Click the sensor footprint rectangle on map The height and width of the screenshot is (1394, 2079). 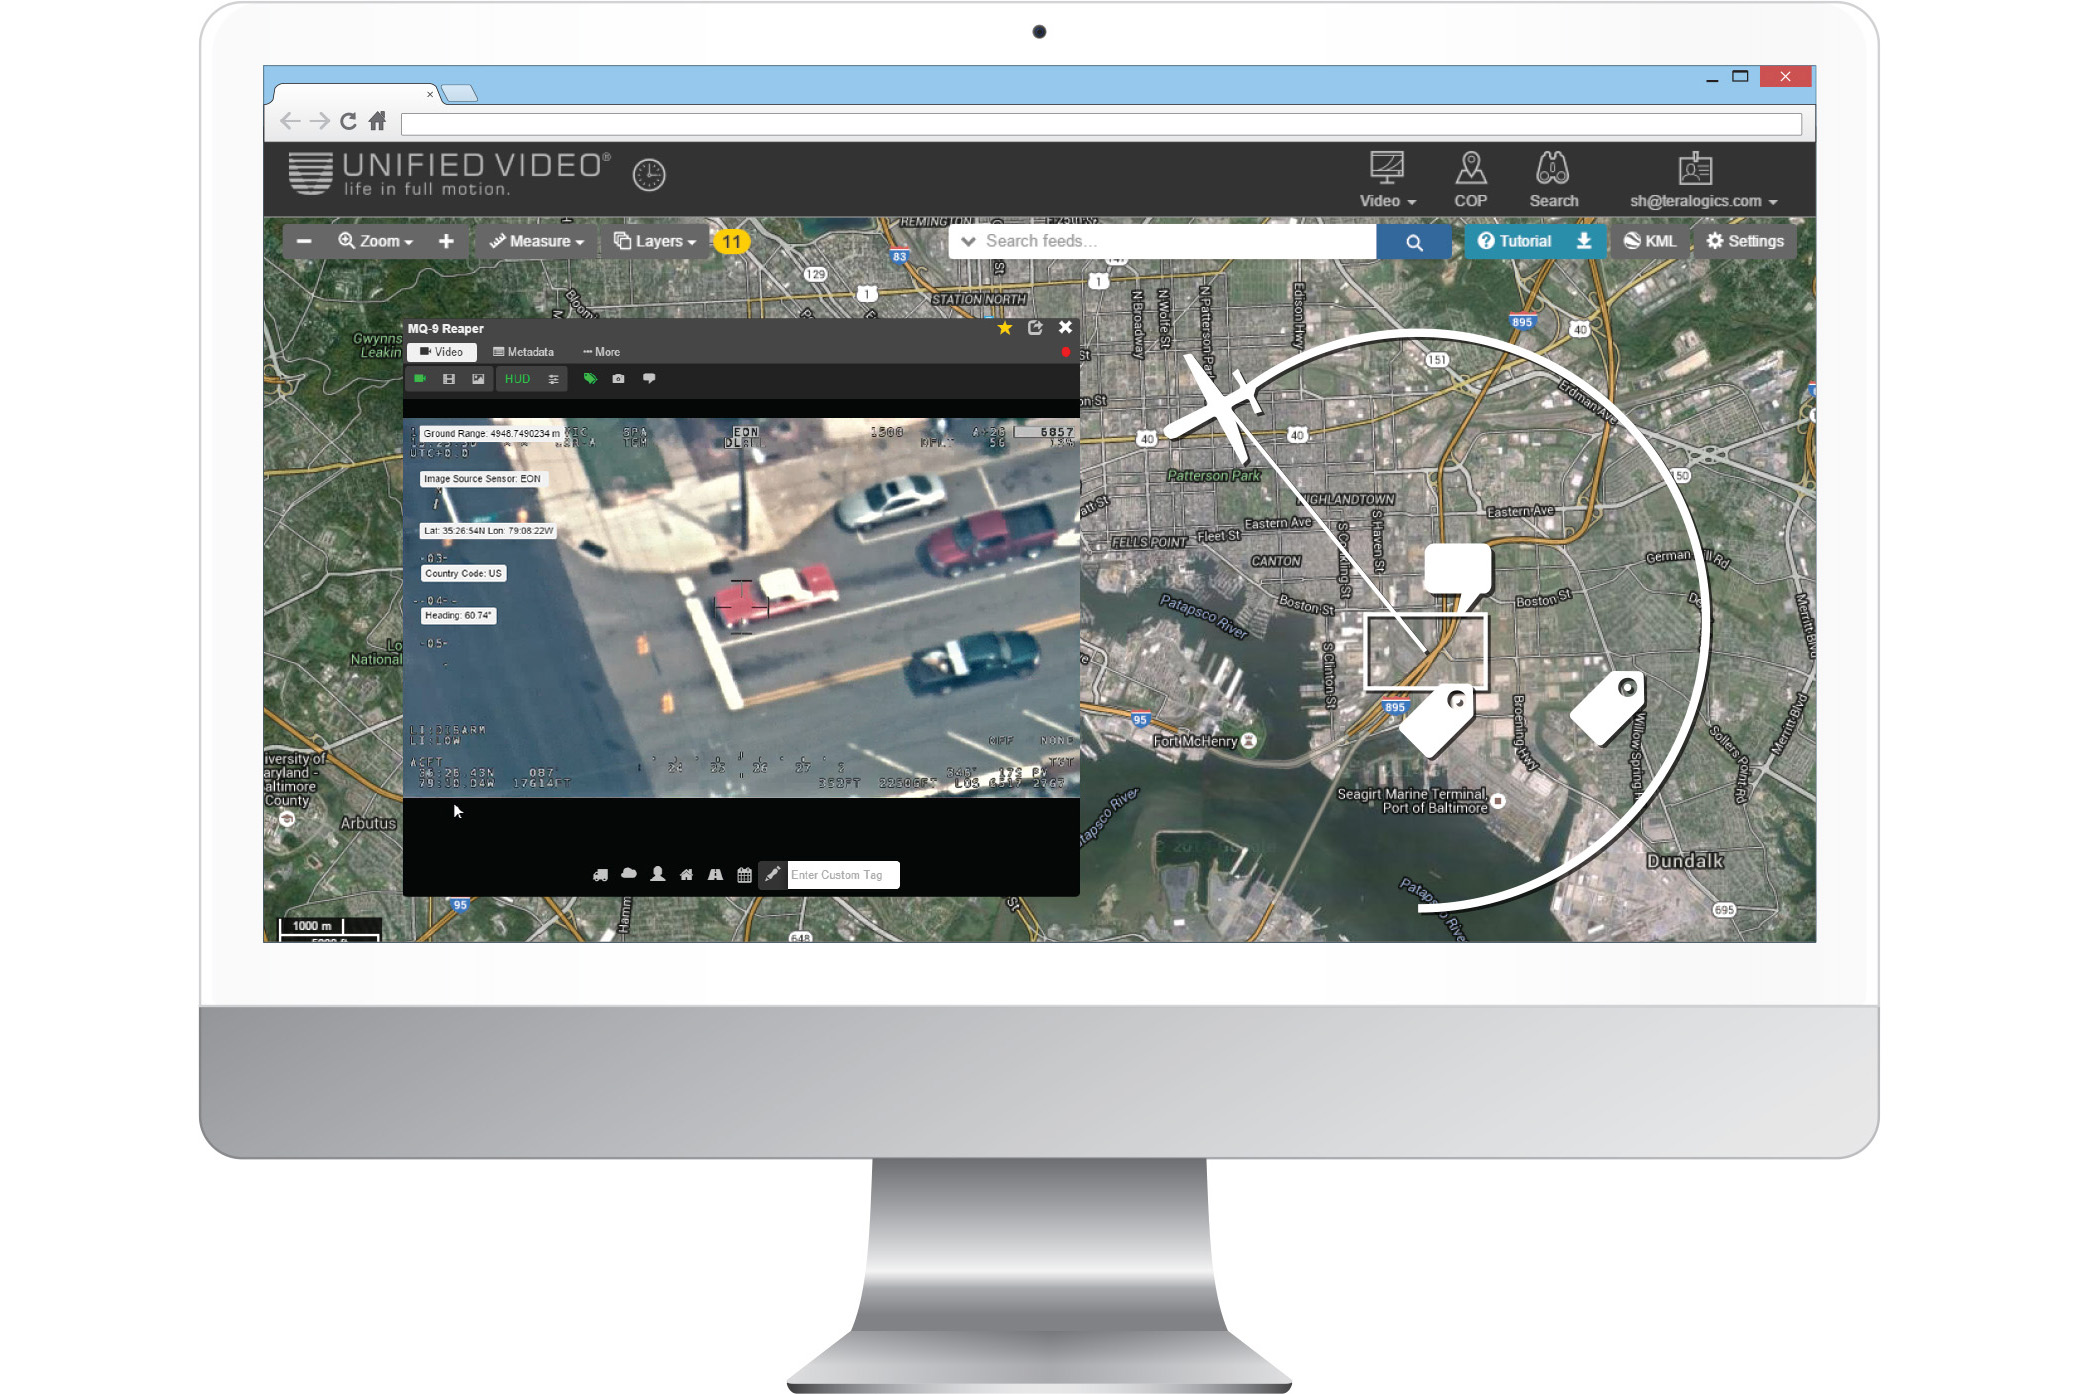[x=1426, y=652]
